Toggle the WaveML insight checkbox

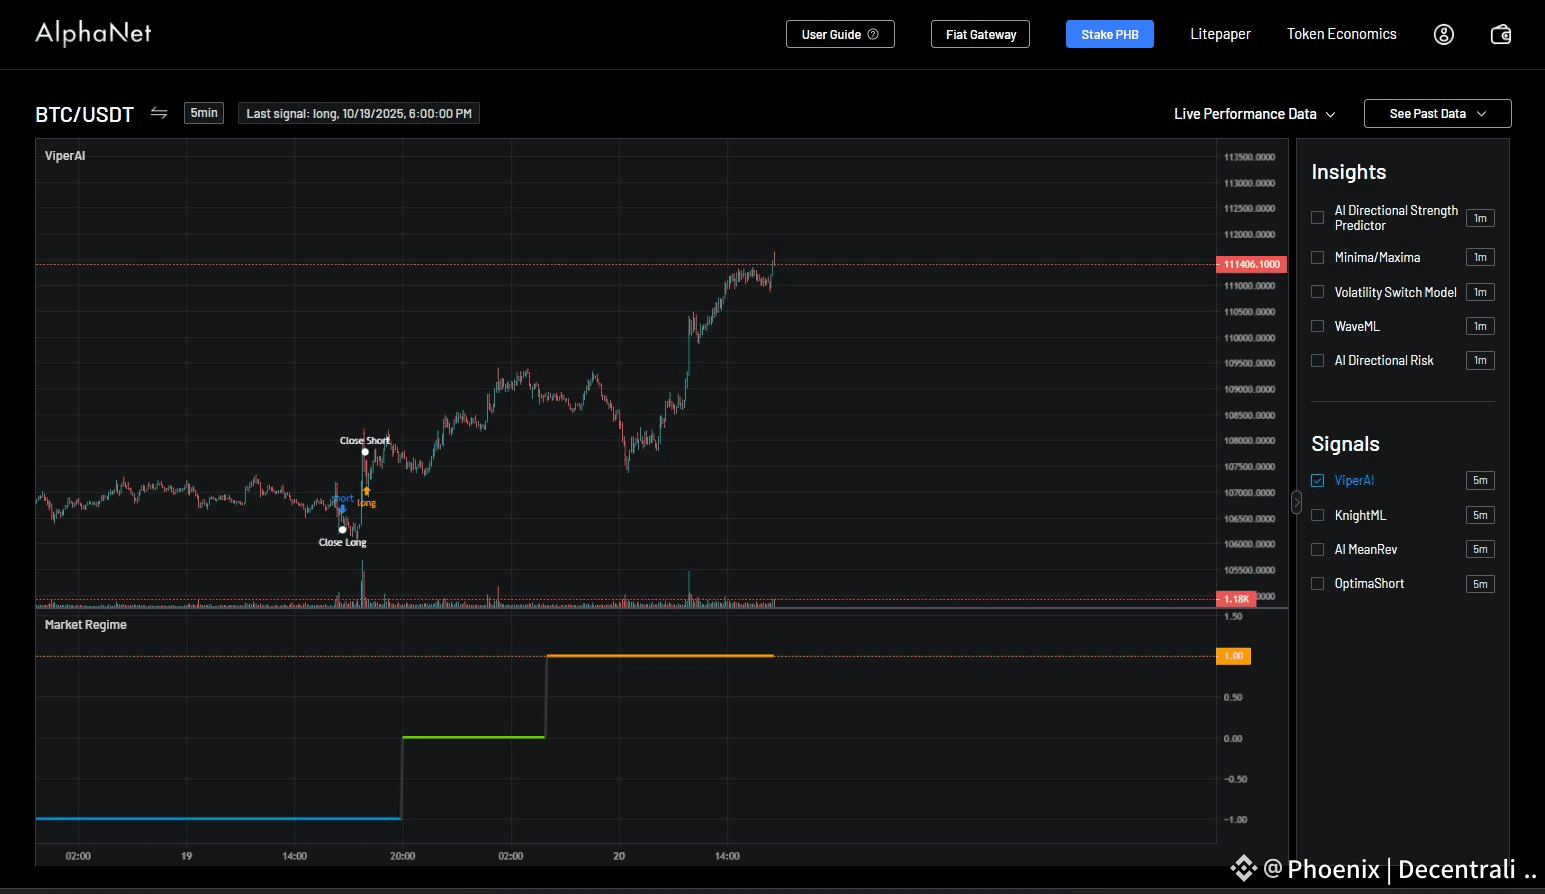coord(1317,326)
